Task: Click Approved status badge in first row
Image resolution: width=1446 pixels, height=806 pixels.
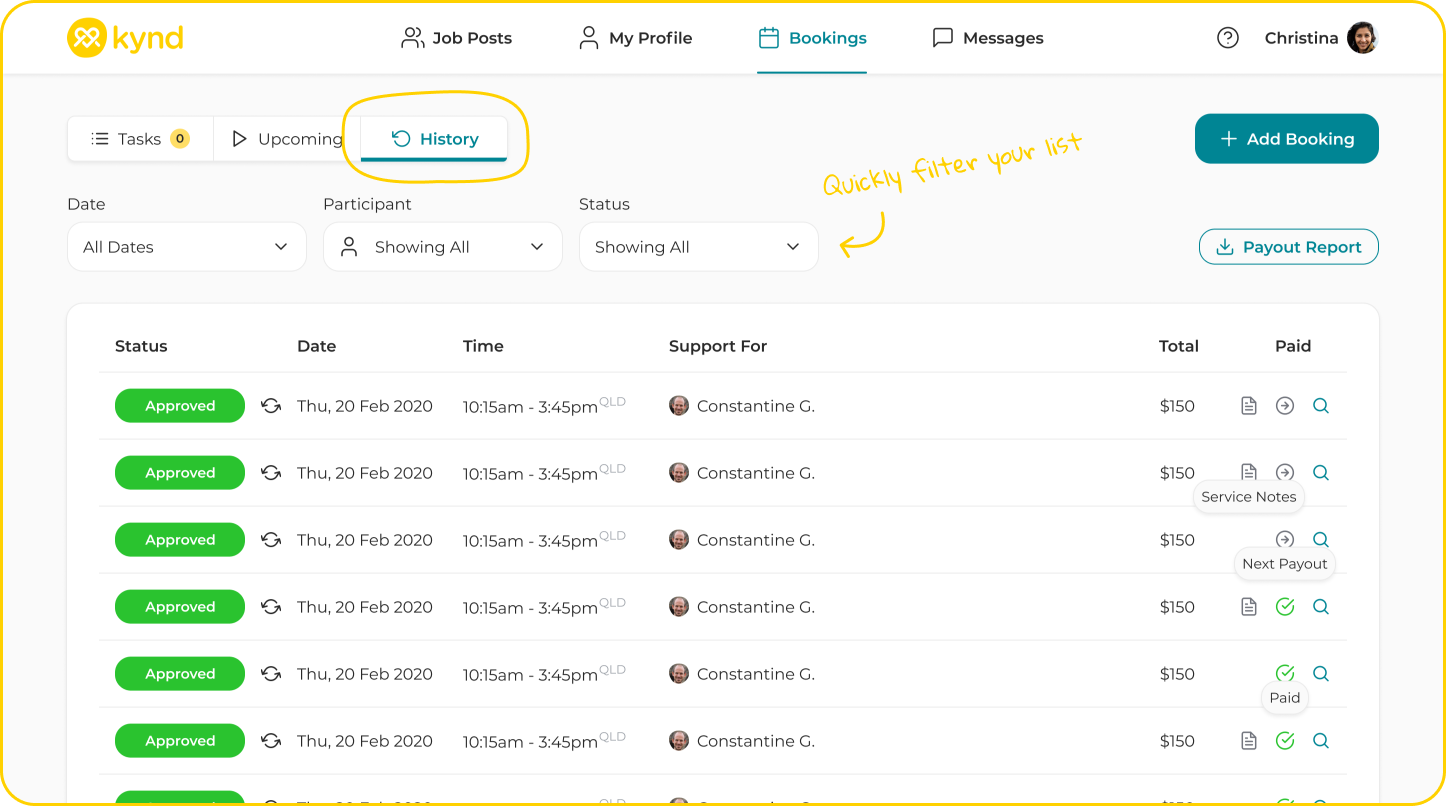Action: coord(180,406)
